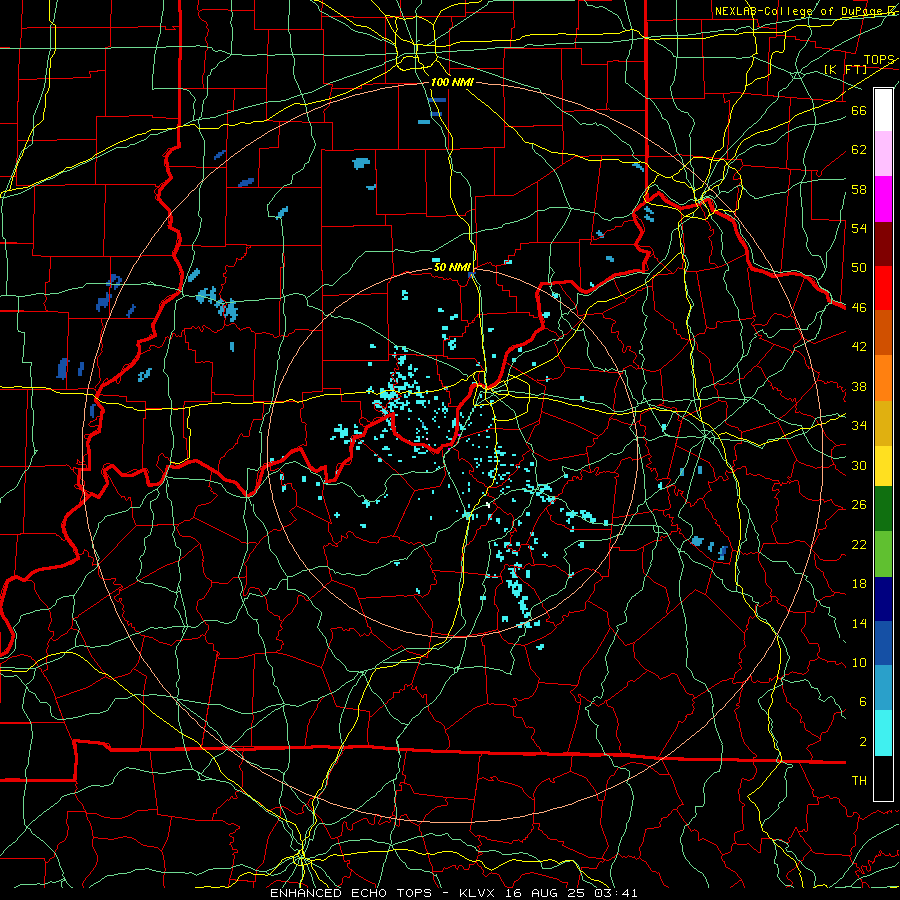Image resolution: width=900 pixels, height=900 pixels.
Task: Click the "KLVX" radar site identifier
Action: (x=479, y=893)
